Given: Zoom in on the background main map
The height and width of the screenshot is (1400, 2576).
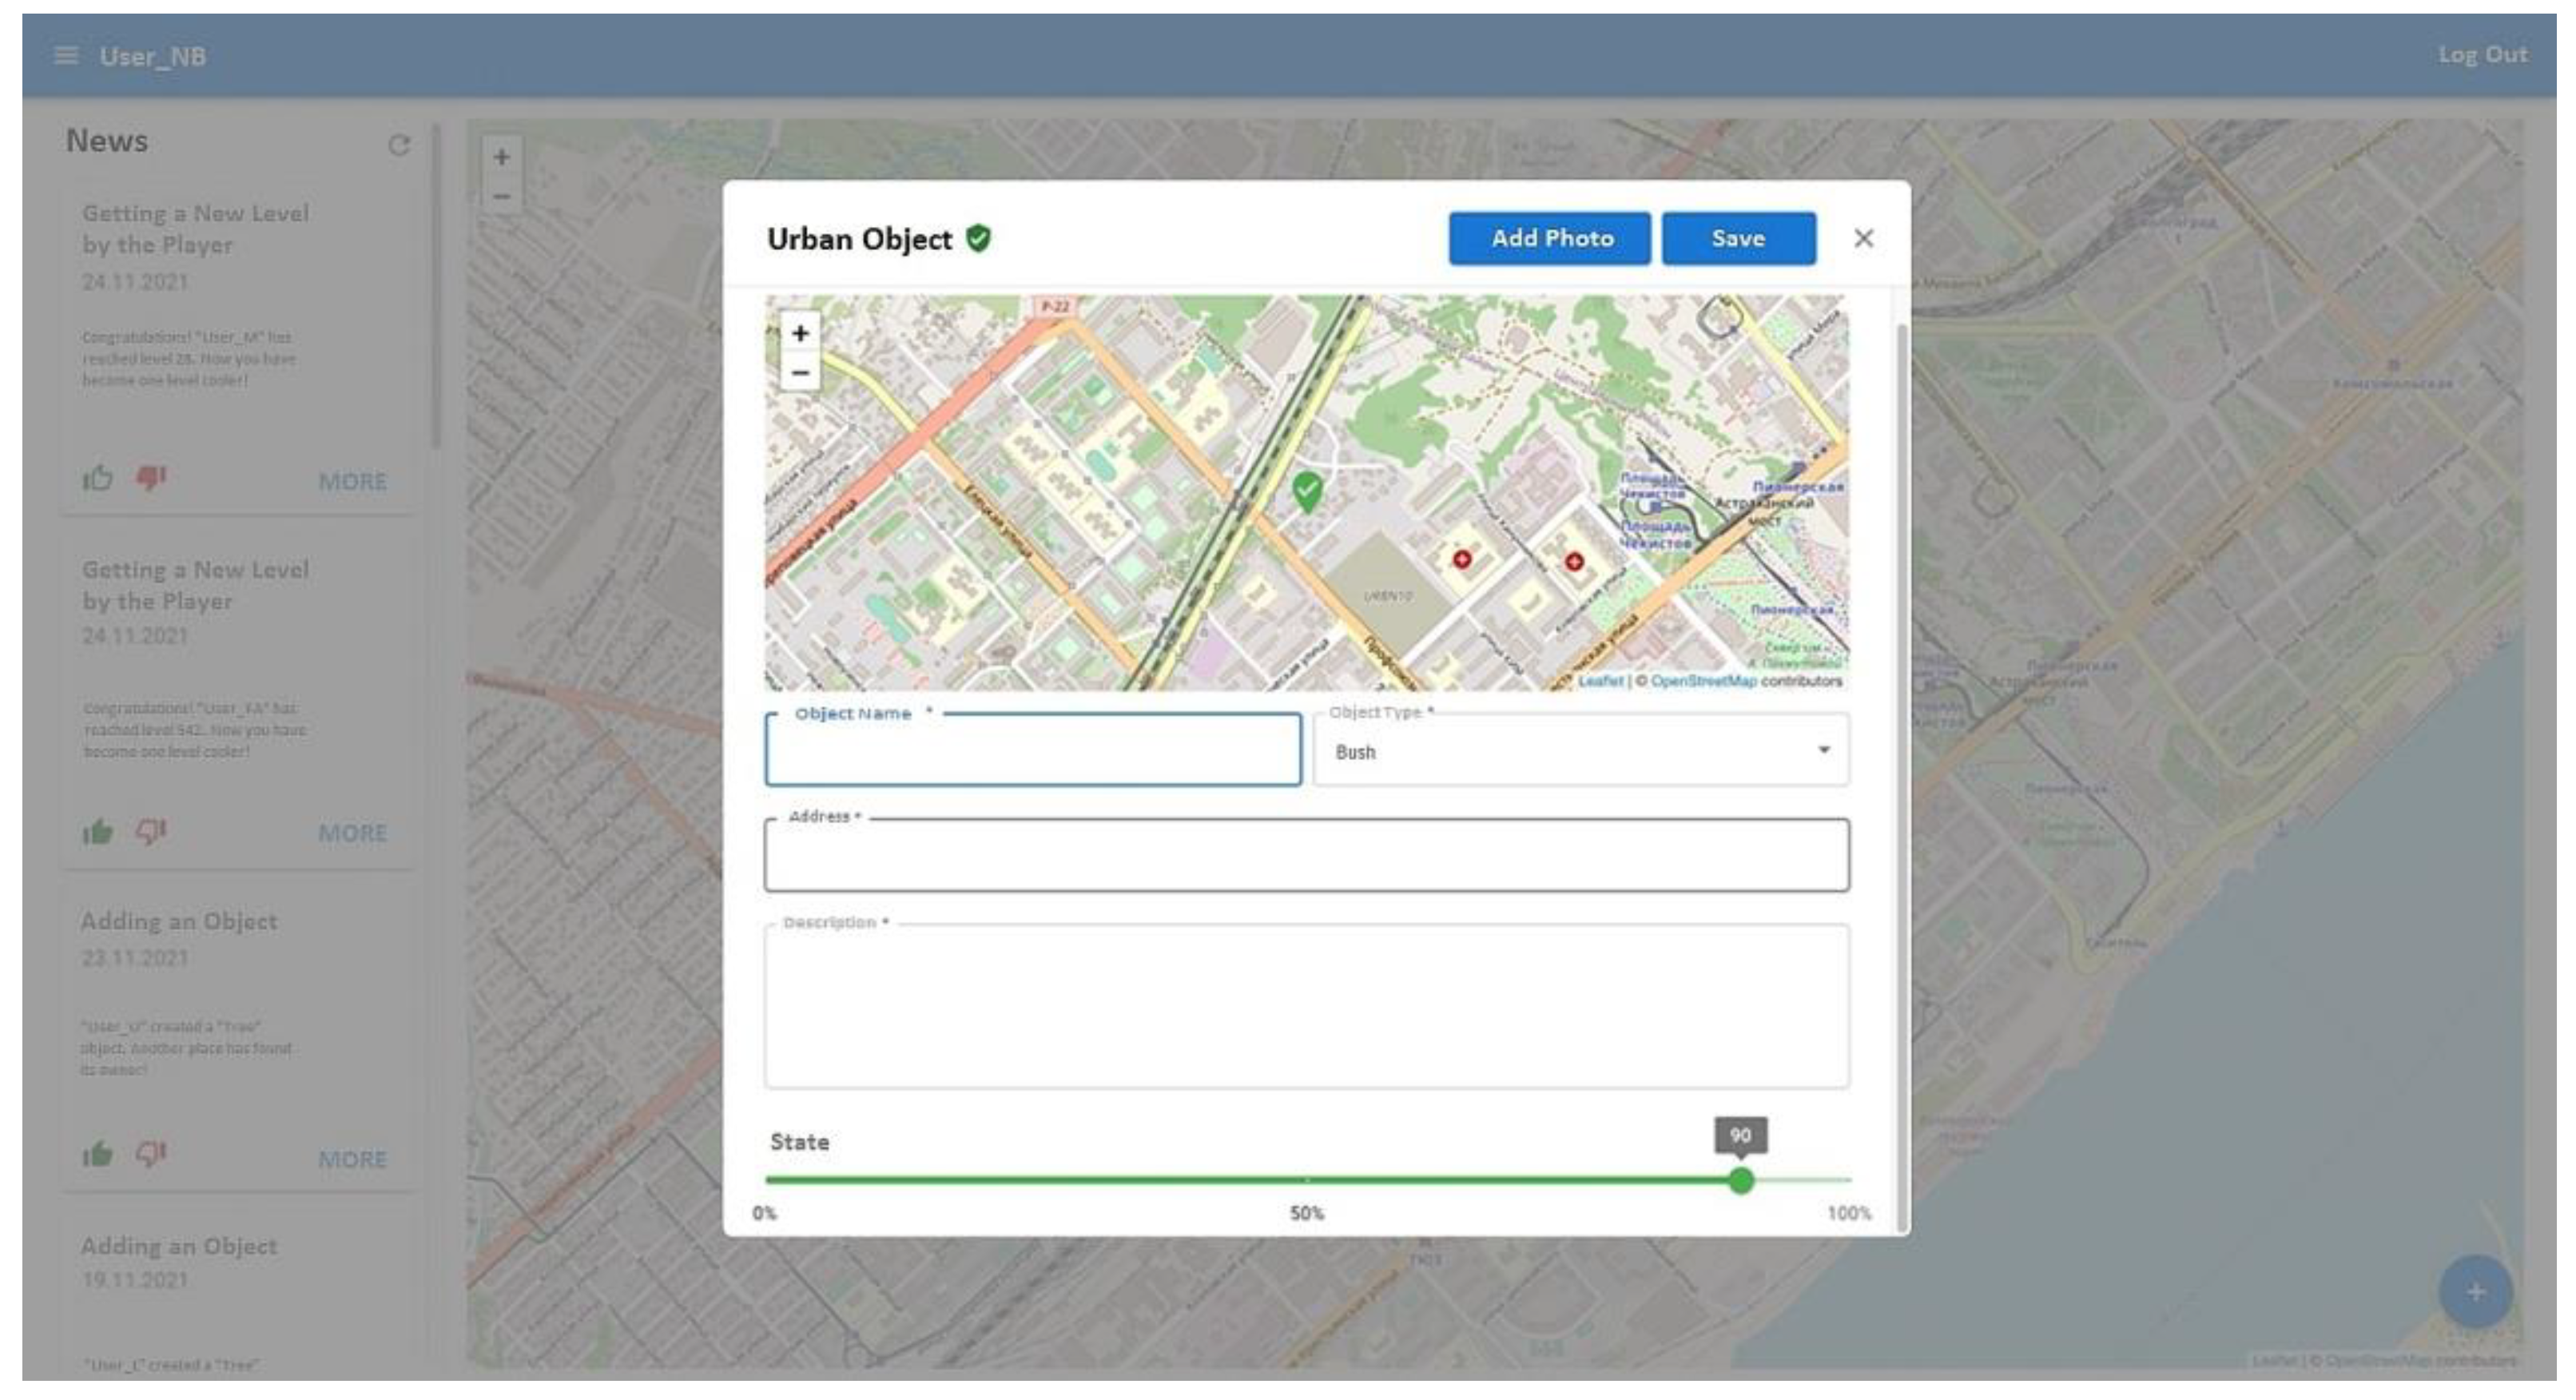Looking at the screenshot, I should click(502, 157).
